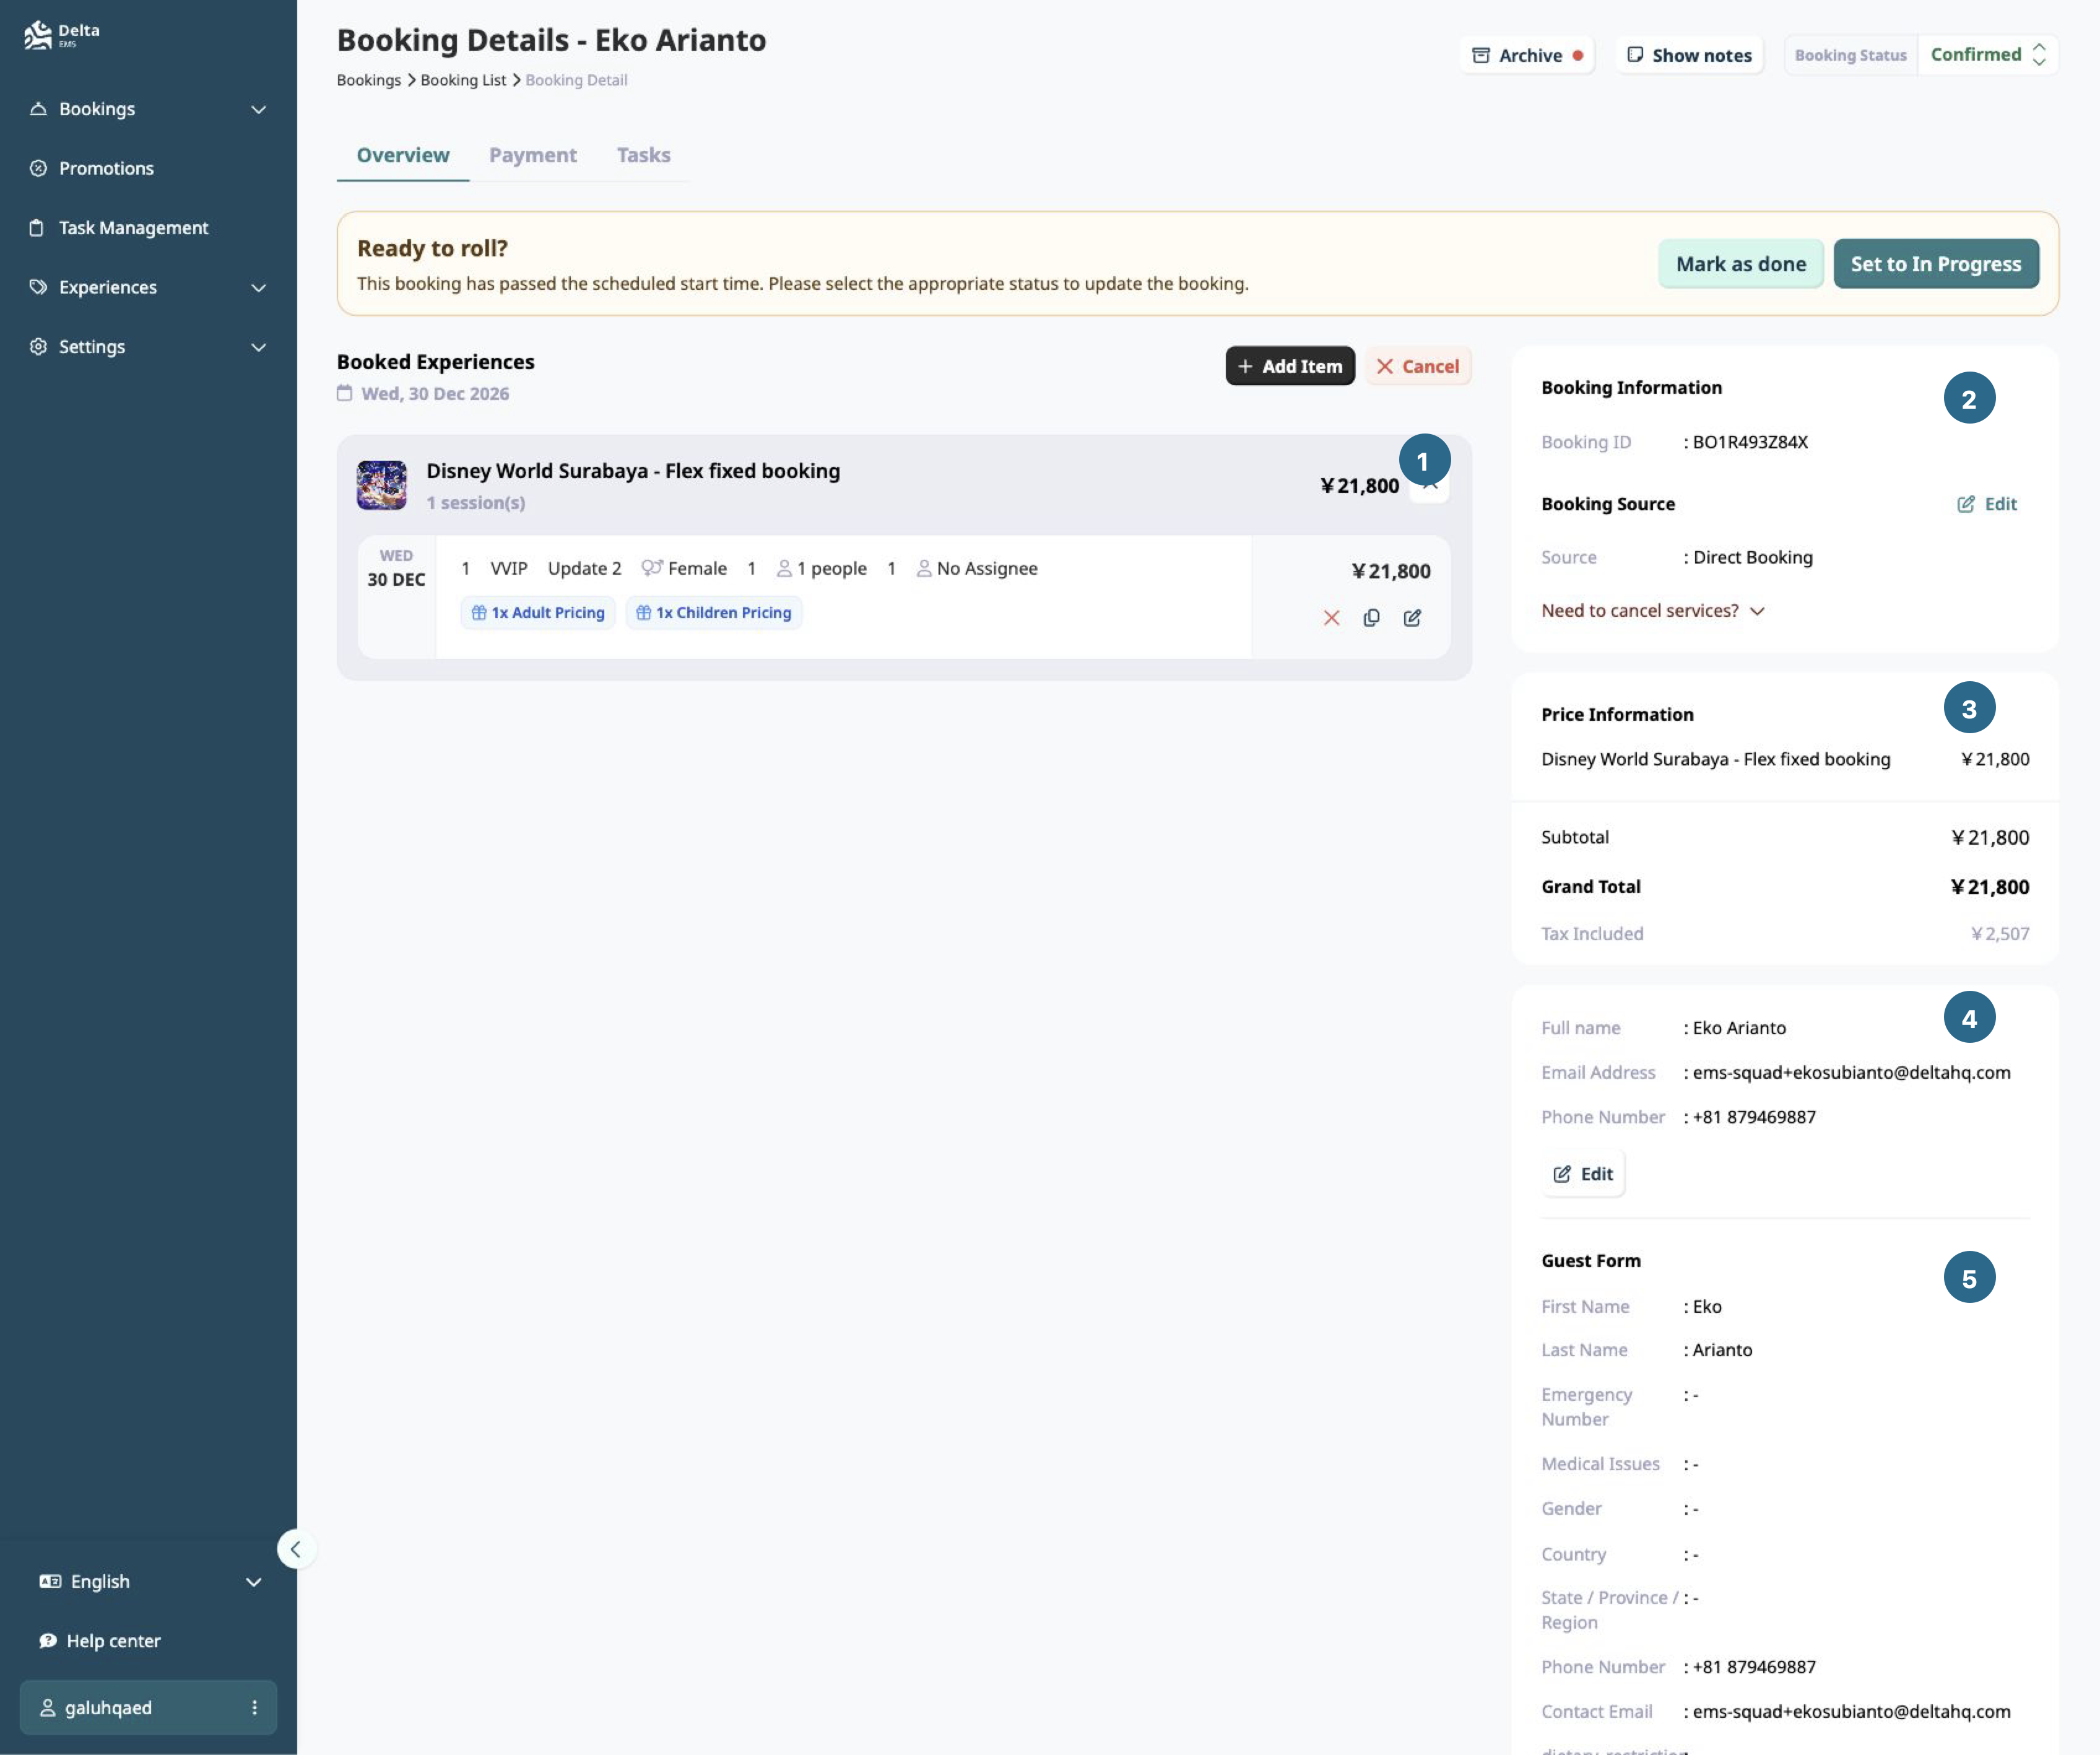Open Help center

pos(100,1641)
